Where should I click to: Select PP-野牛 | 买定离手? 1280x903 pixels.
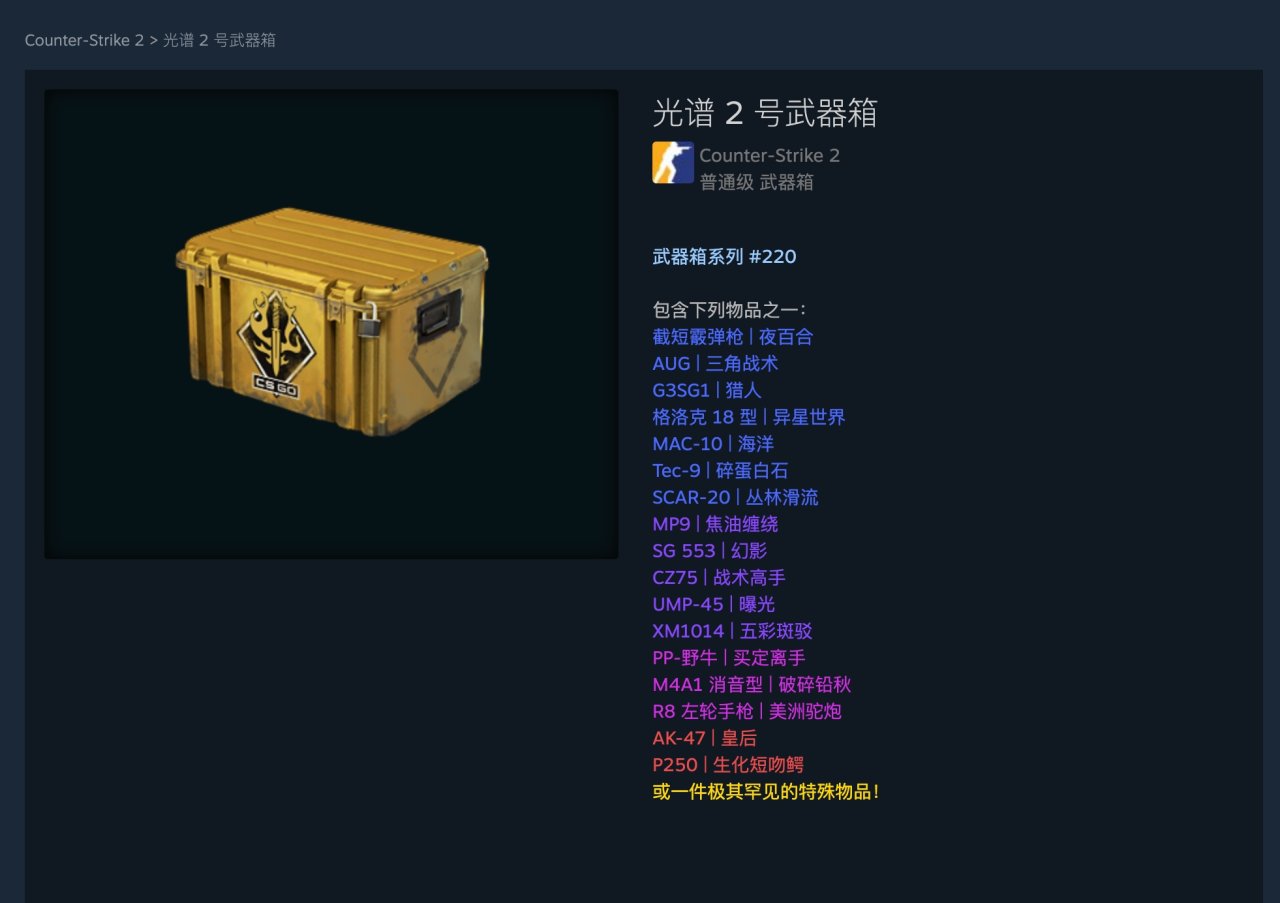tap(729, 658)
